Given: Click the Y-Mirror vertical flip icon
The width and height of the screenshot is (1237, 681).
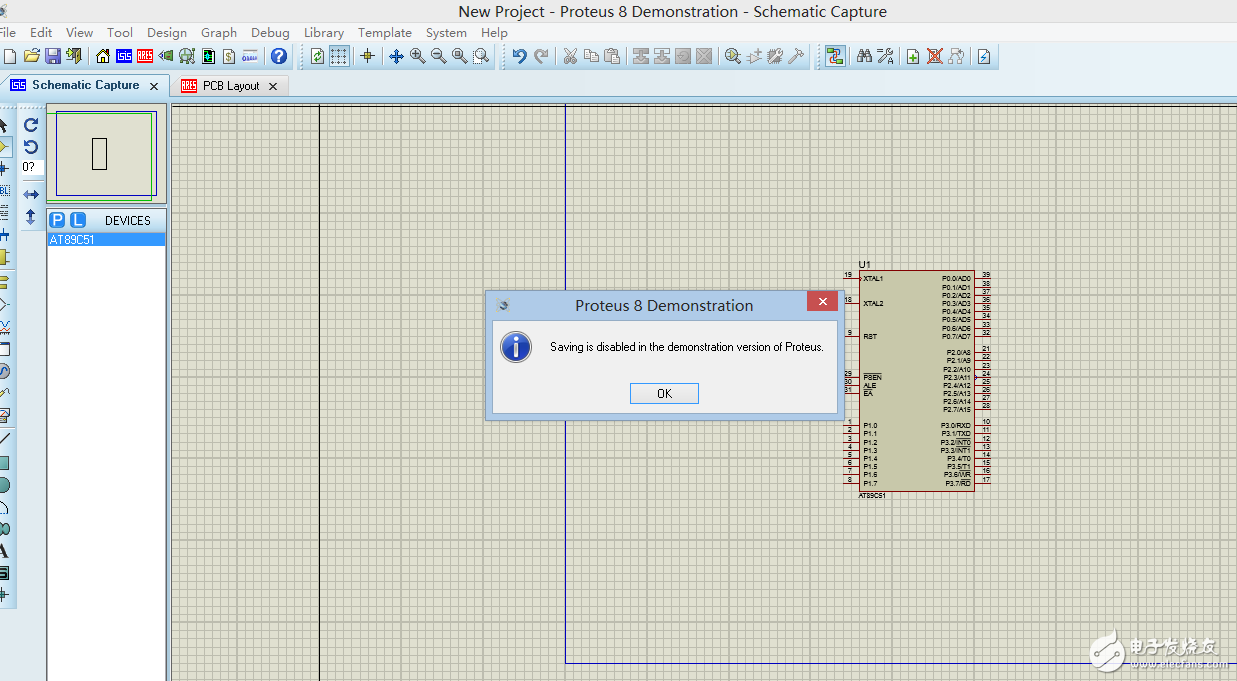Looking at the screenshot, I should (x=31, y=216).
